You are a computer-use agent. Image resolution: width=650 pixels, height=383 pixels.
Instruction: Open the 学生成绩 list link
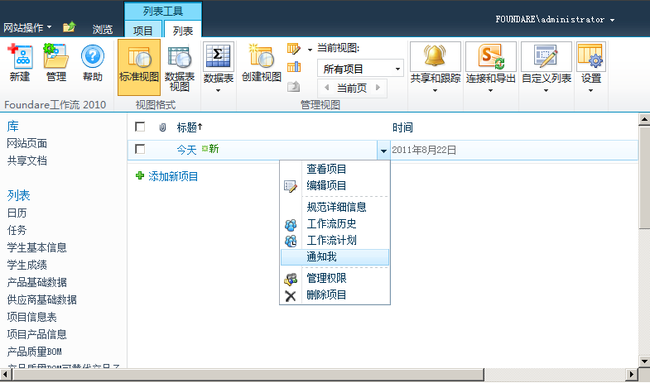[27, 265]
